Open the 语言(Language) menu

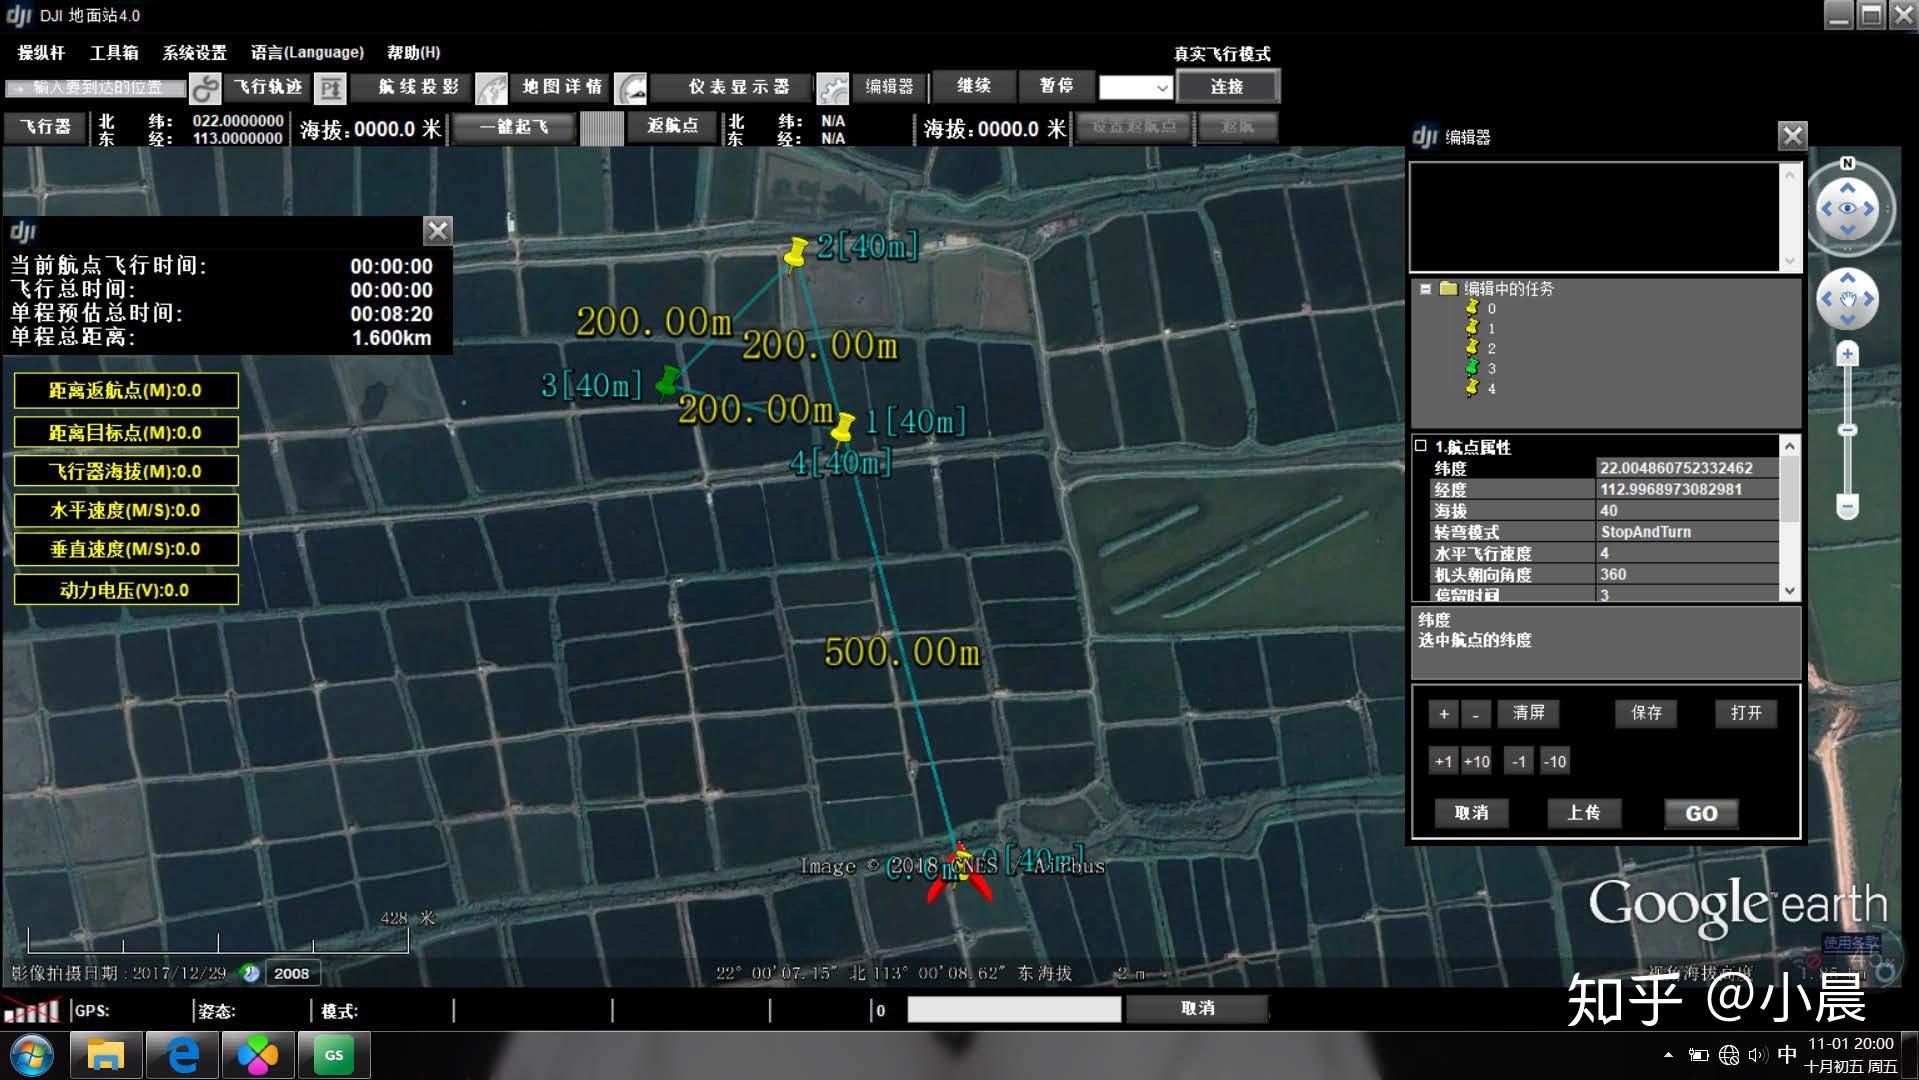coord(307,53)
